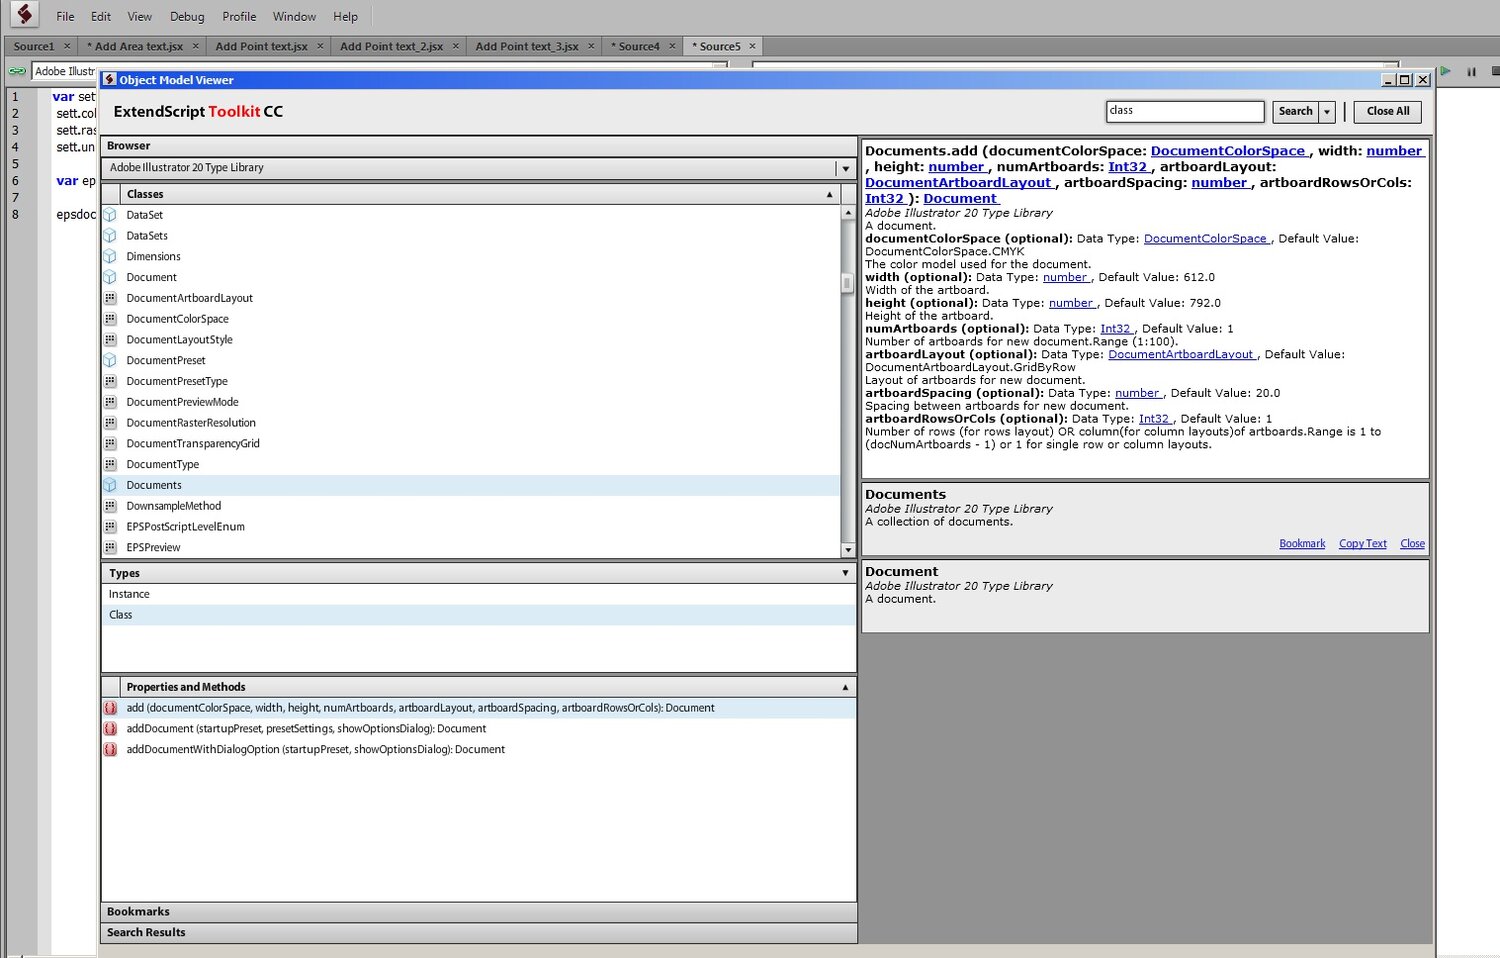Click the DocumentColorSpace enum icon
The image size is (1500, 958).
[x=110, y=319]
